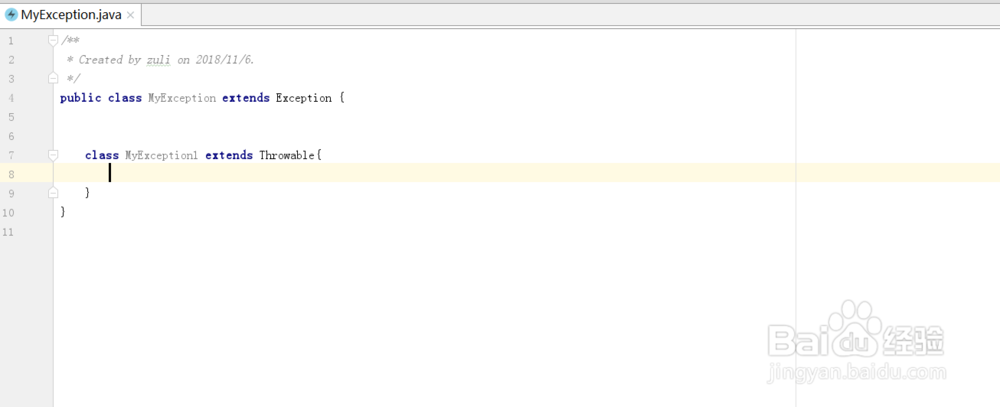Collapse the MyException1 class fold on line 7
Screen dimensions: 1000x407
[52, 155]
